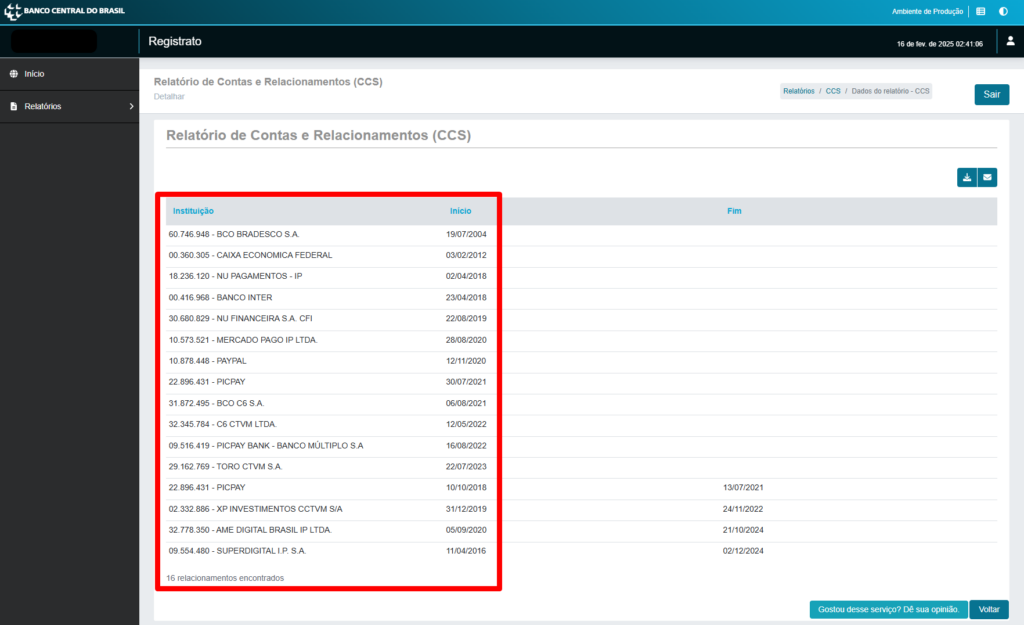1024x625 pixels.
Task: Select the start date 12/05/2022
Action: (466, 424)
